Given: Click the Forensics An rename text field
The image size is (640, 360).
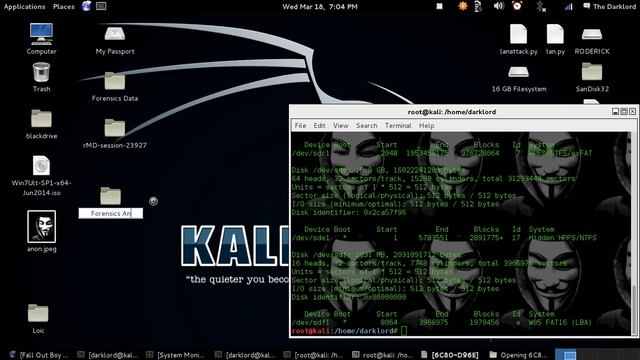Looking at the screenshot, I should (111, 213).
